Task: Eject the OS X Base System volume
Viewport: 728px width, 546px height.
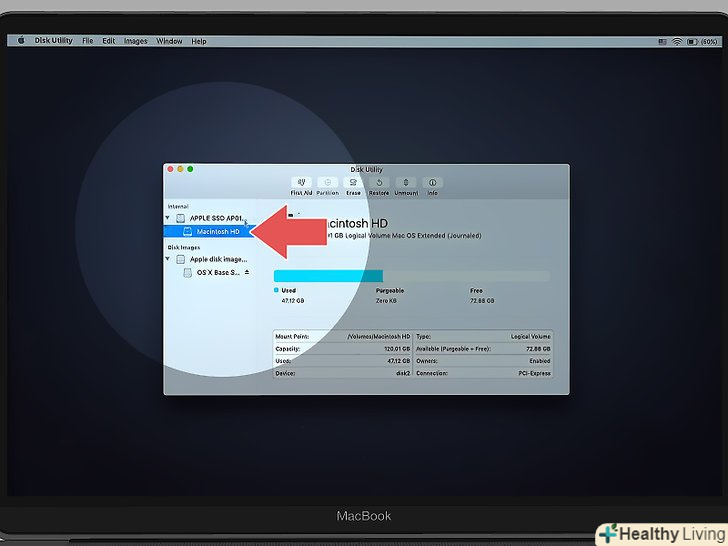Action: tap(247, 272)
